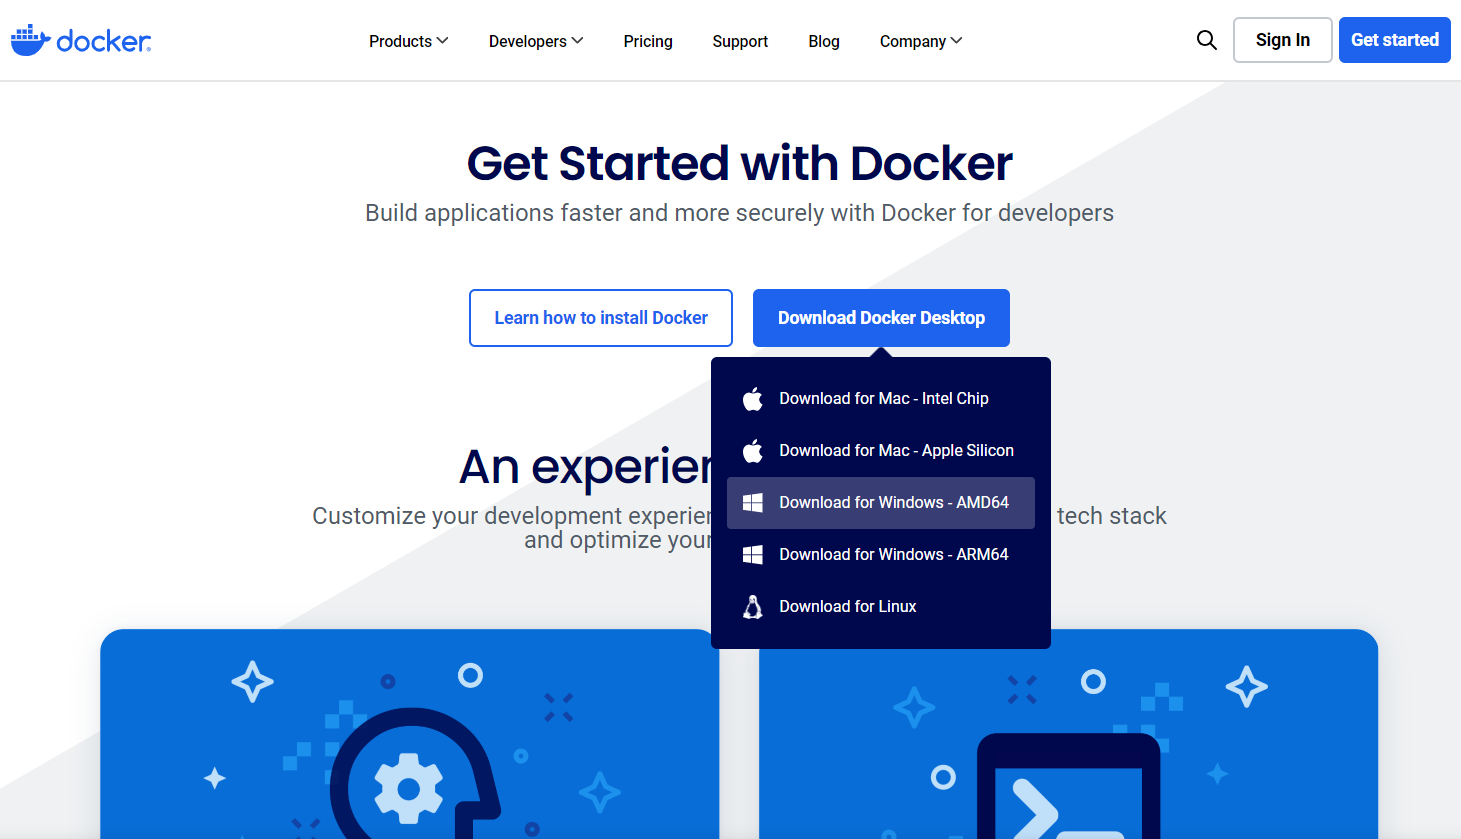Open the Support page

click(740, 41)
